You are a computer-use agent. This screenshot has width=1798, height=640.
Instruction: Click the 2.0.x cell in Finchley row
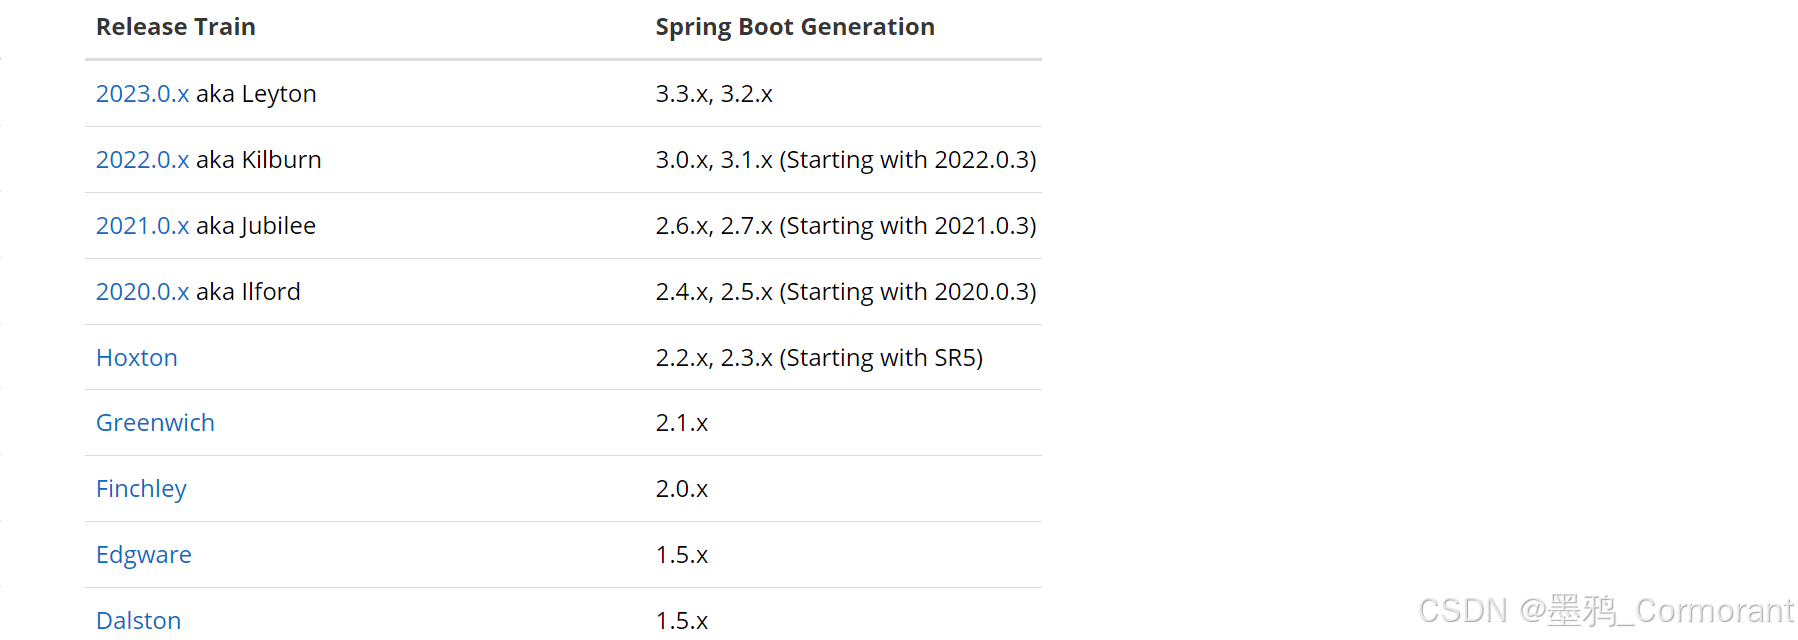pyautogui.click(x=682, y=489)
